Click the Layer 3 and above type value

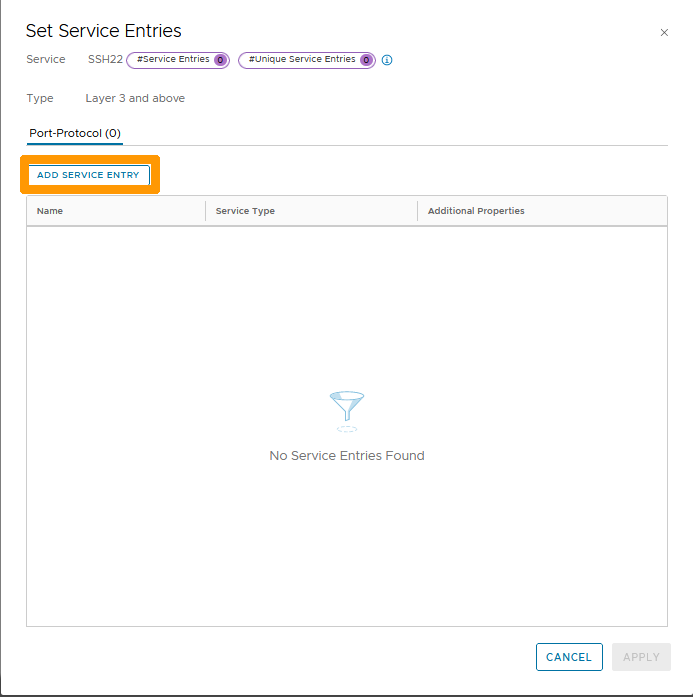[x=135, y=99]
